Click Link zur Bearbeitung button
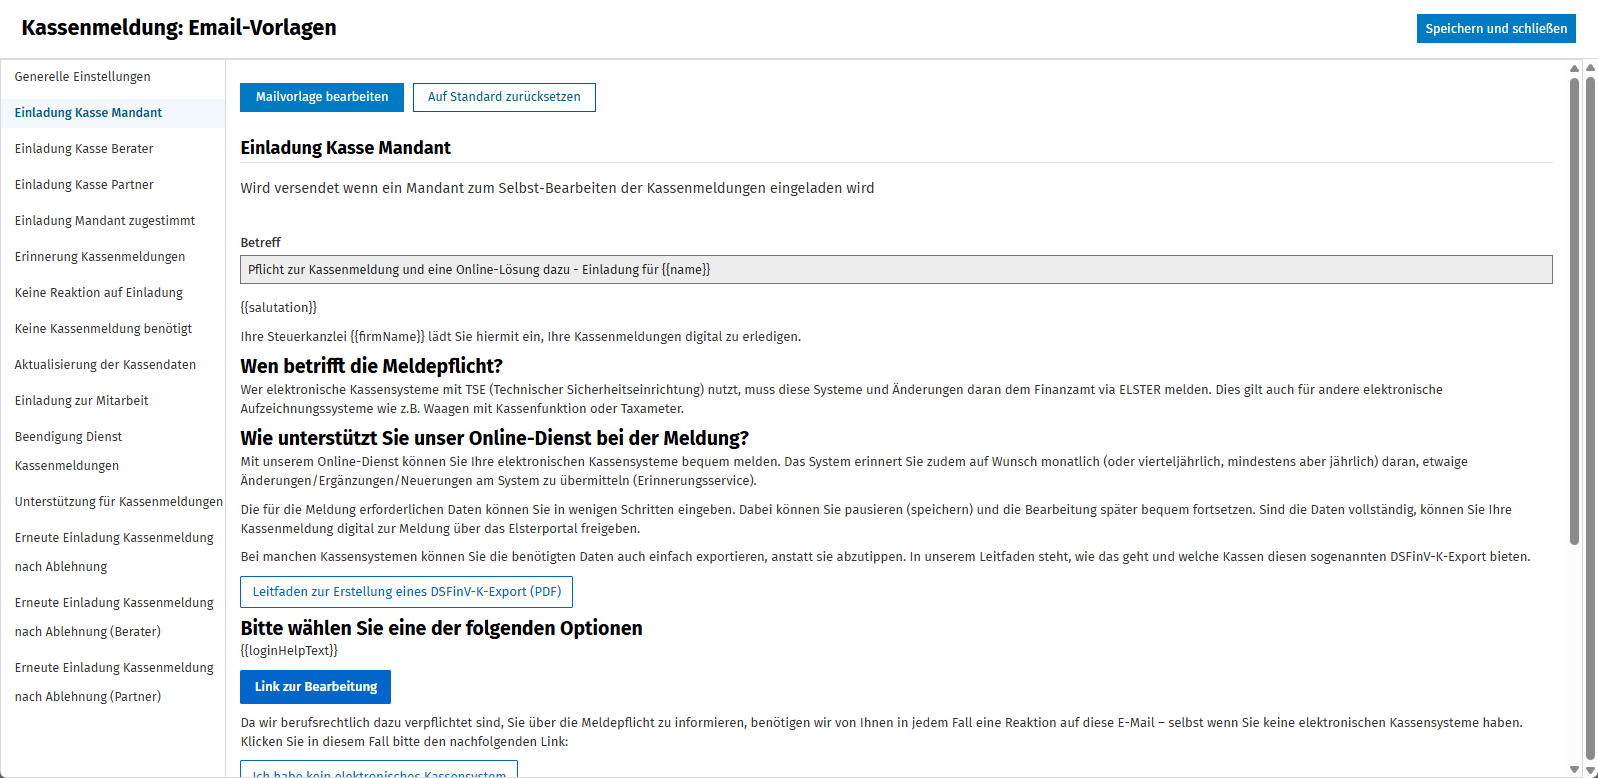This screenshot has width=1598, height=778. (x=315, y=687)
